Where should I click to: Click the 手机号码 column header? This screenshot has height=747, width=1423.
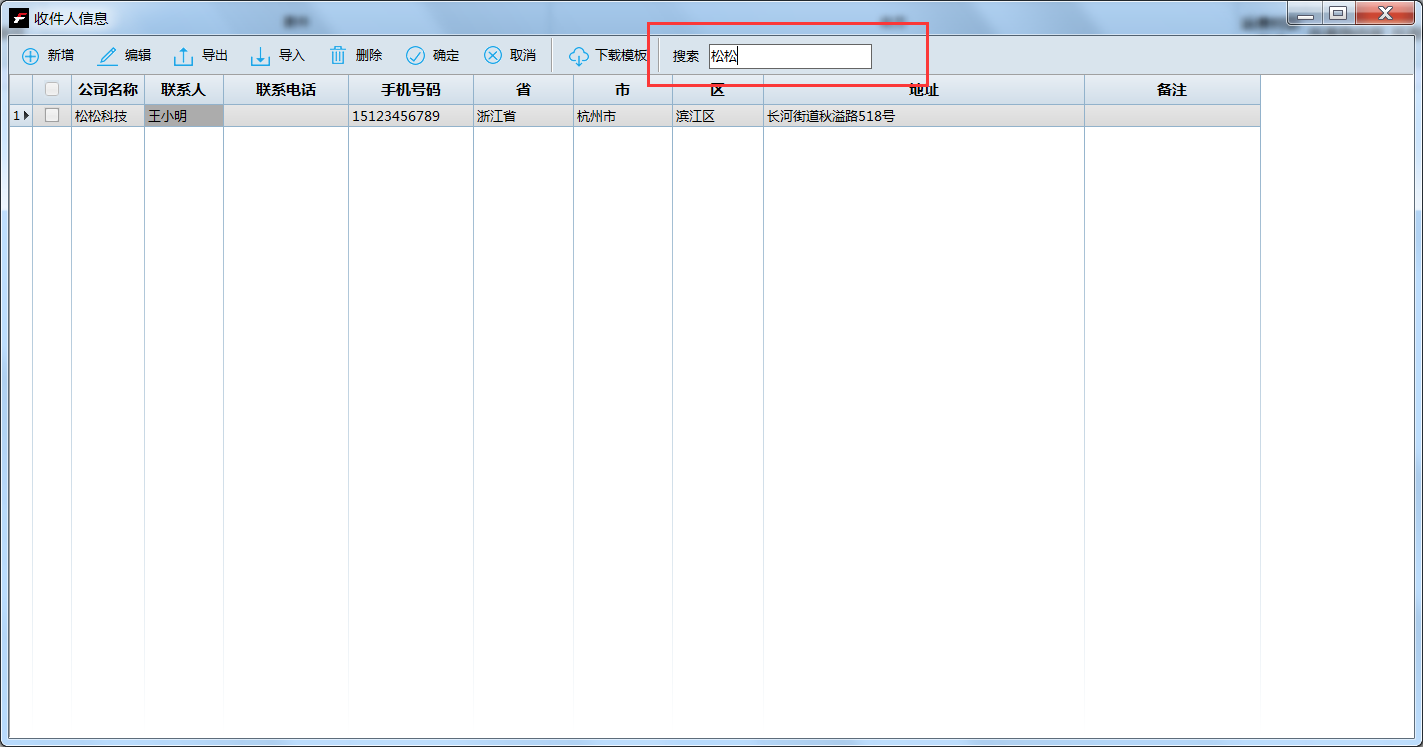point(411,89)
